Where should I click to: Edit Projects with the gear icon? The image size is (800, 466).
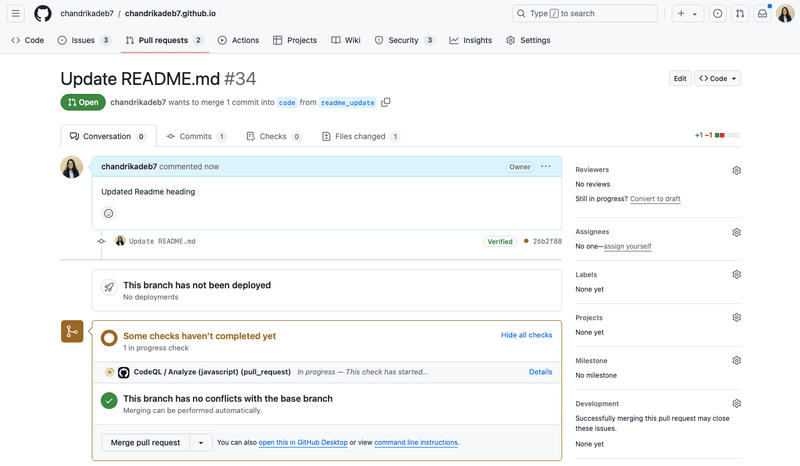pos(736,317)
